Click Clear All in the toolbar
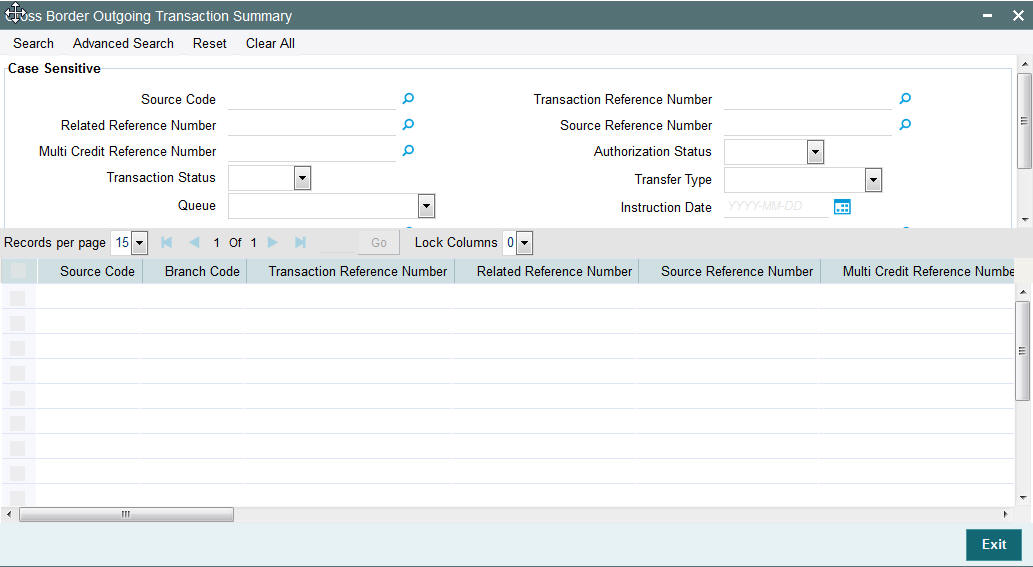 (x=270, y=43)
